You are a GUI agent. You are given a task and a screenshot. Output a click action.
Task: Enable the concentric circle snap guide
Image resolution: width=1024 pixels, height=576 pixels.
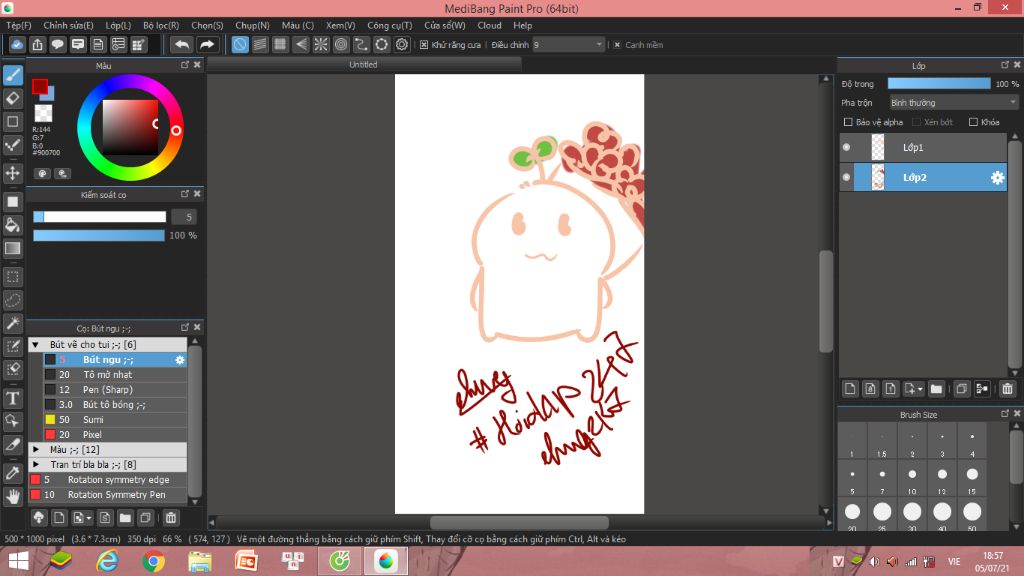341,44
